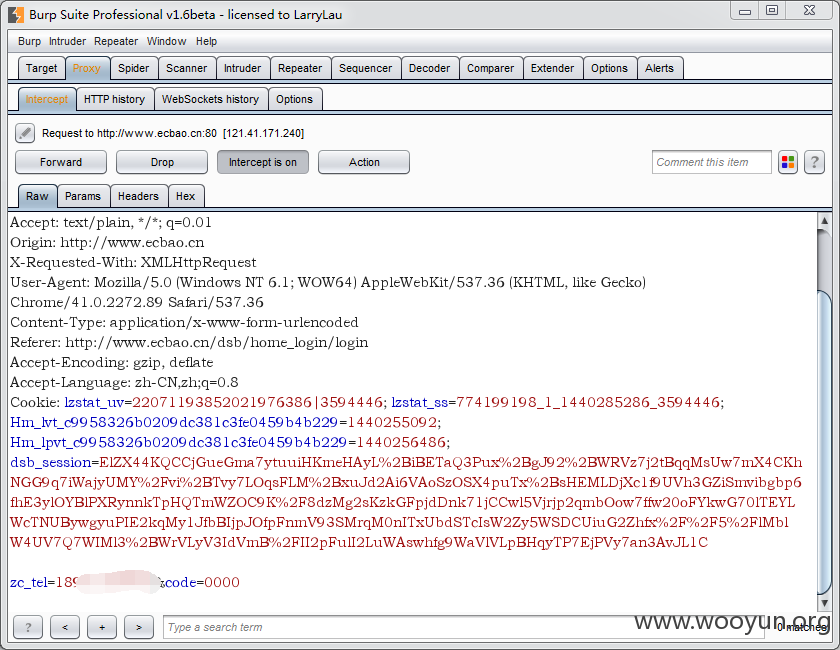The width and height of the screenshot is (840, 650).
Task: Open the Repeater menu in menu bar
Action: 116,41
